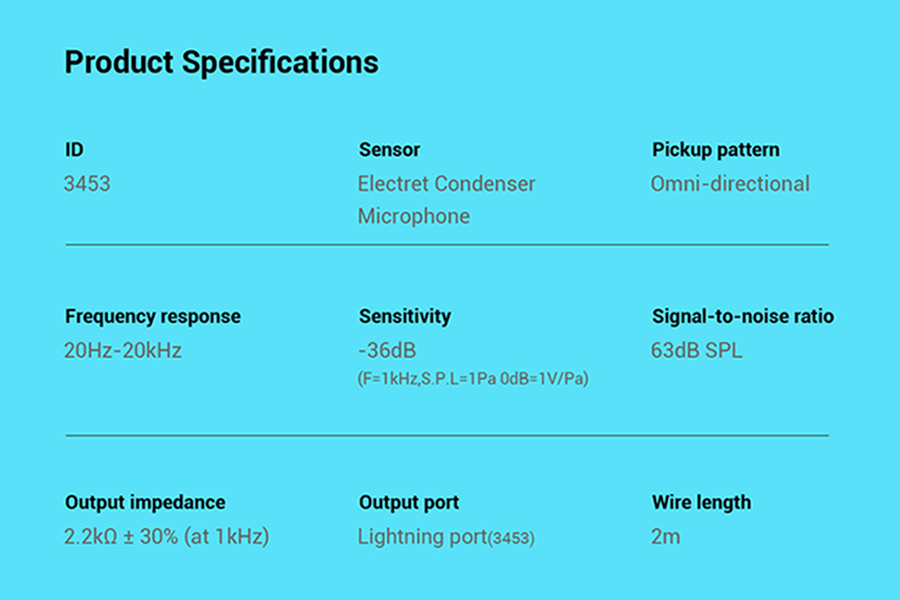Select the Sensitivity label

pos(405,316)
